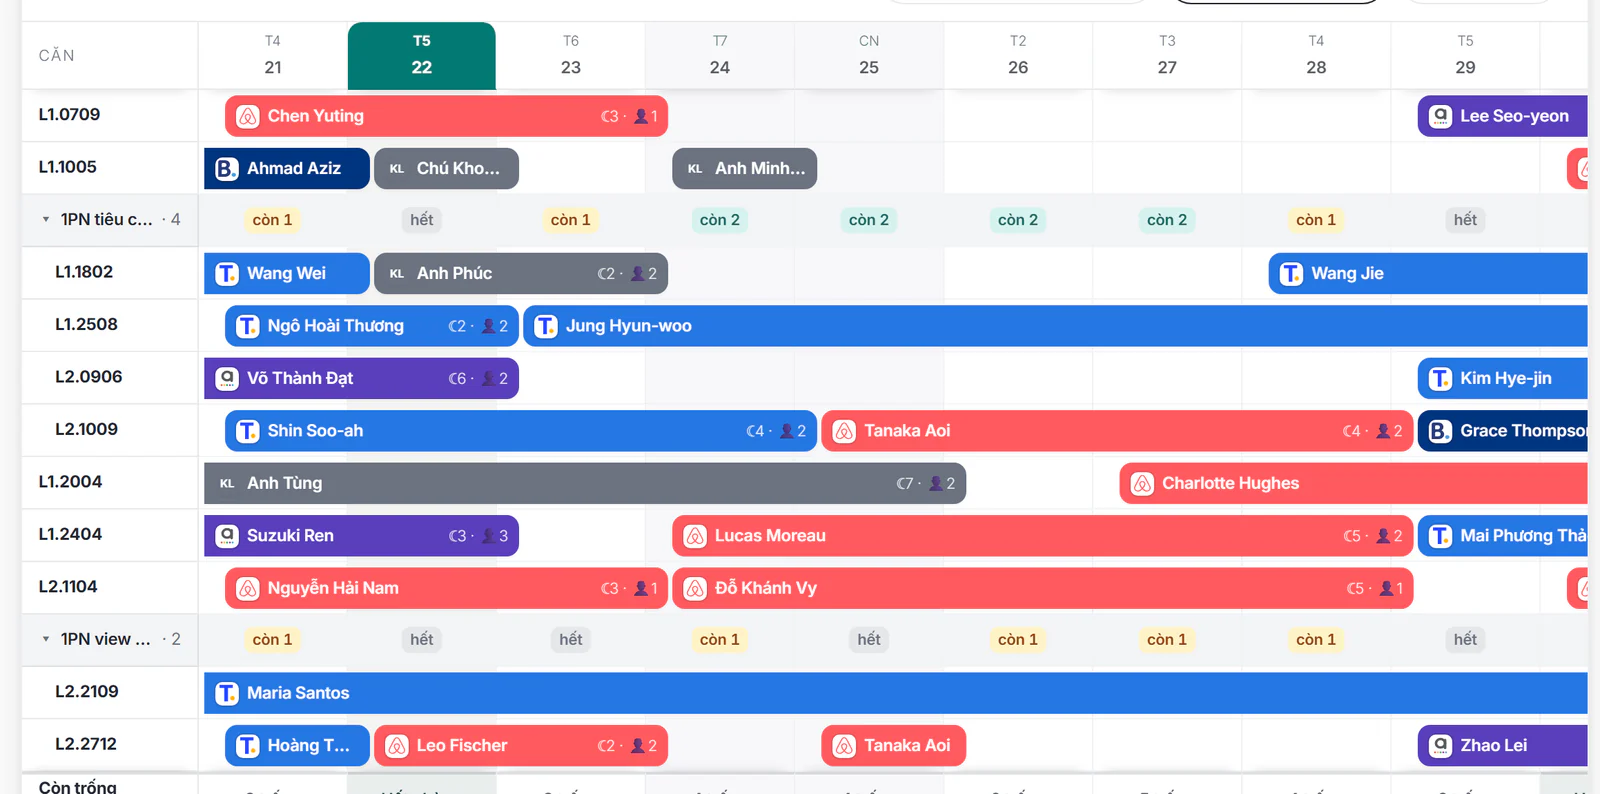The image size is (1600, 794).
Task: Click the KL badge on Chú Kho booking
Action: pos(397,169)
